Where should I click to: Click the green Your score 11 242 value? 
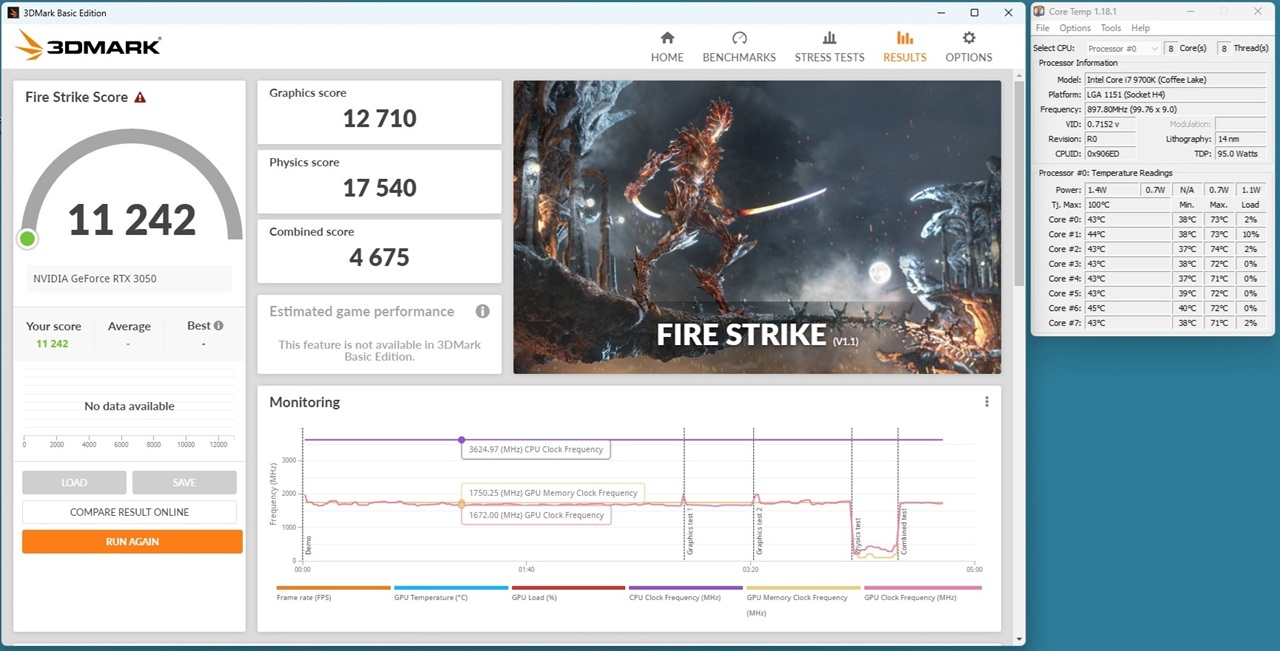(x=52, y=344)
